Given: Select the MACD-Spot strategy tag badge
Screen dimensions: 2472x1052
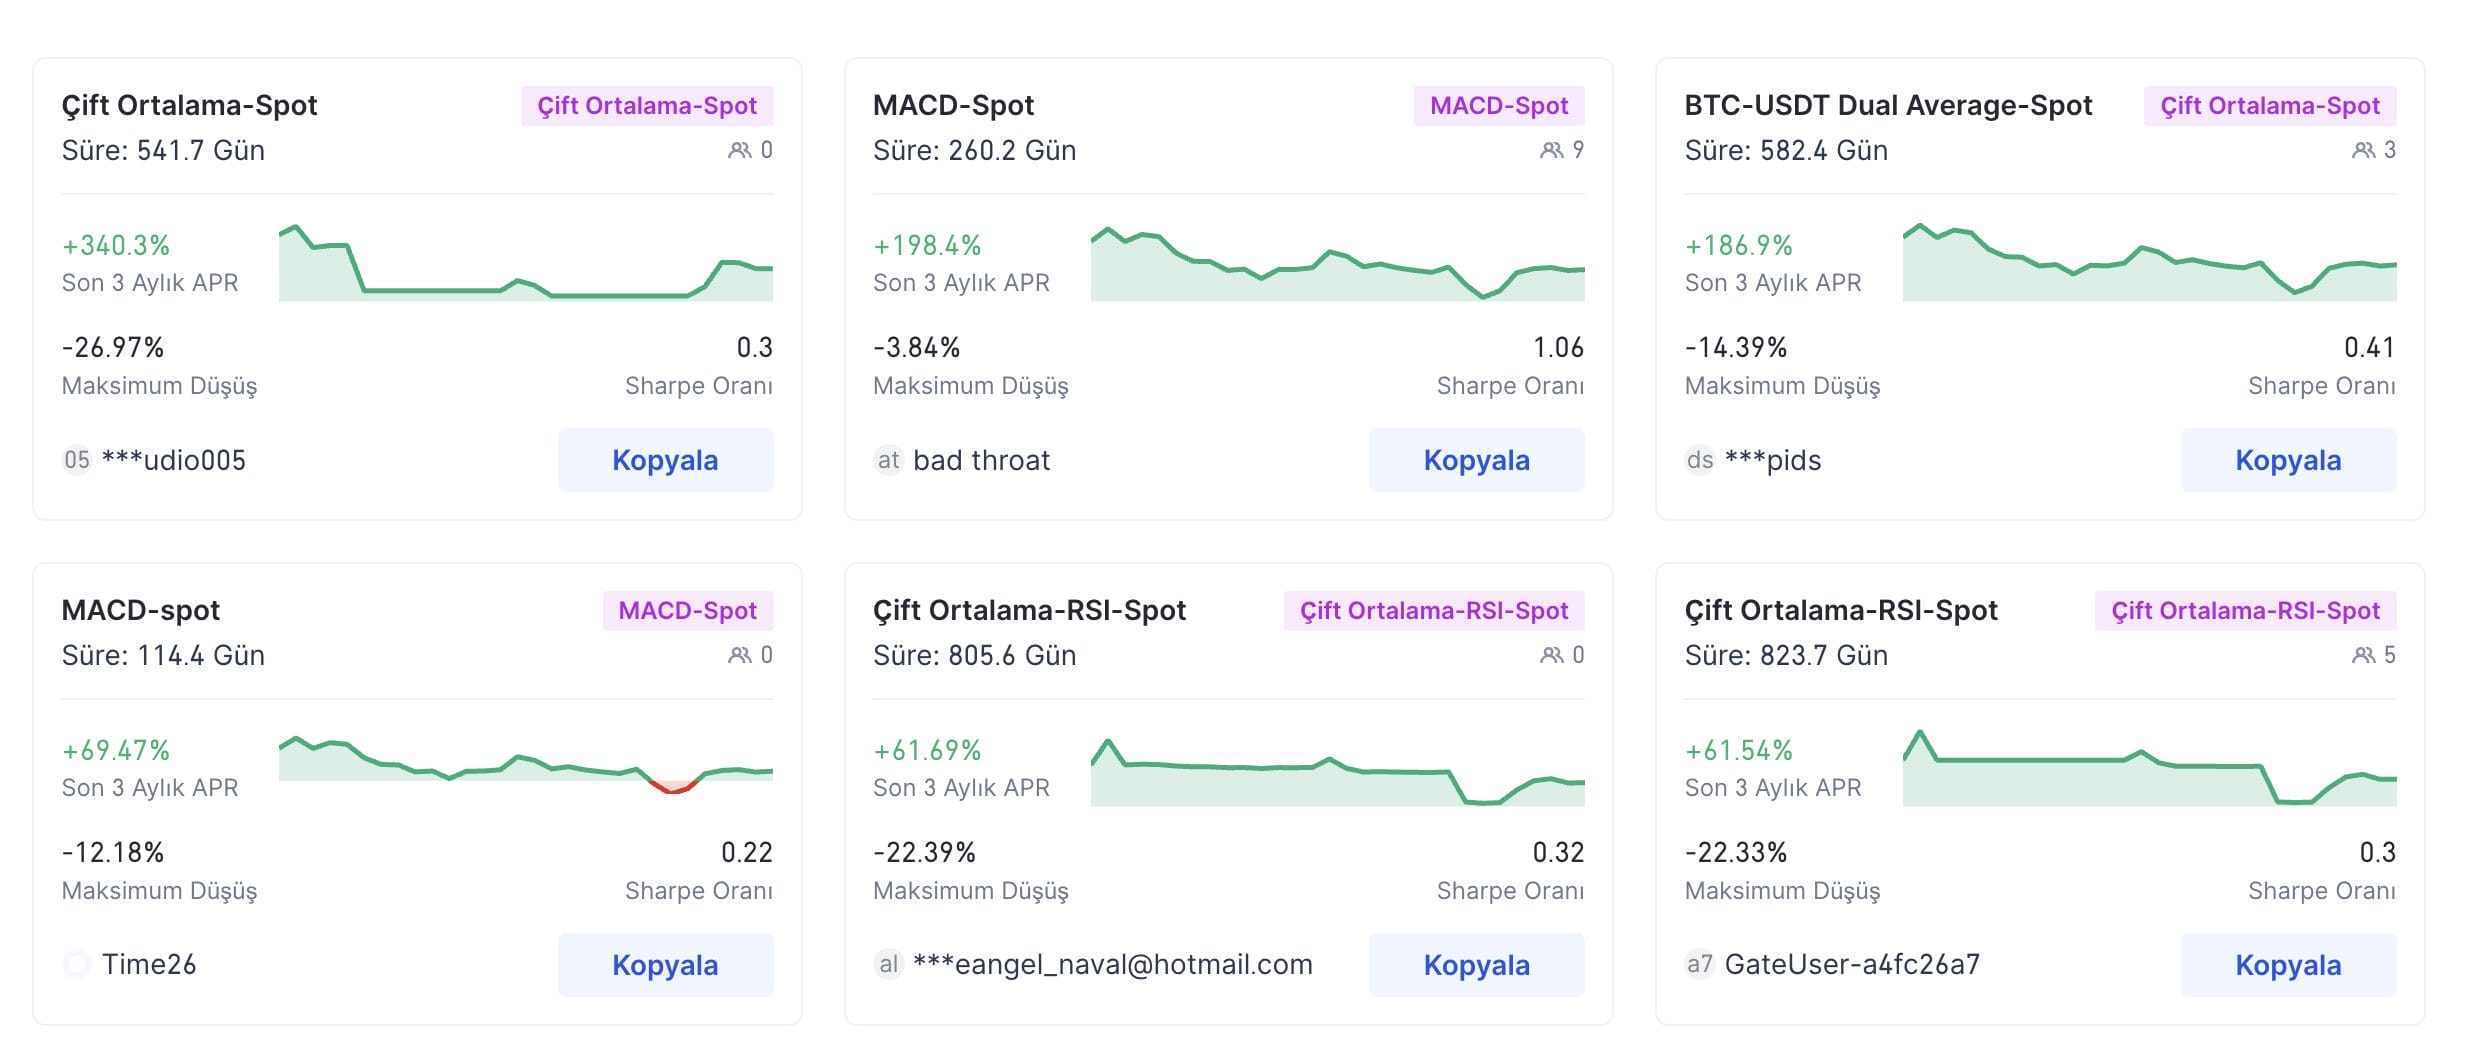Looking at the screenshot, I should click(x=1497, y=105).
